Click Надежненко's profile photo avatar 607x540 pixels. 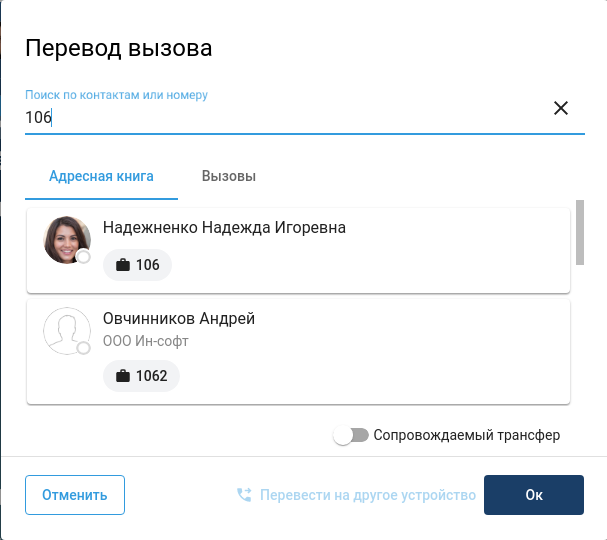pos(66,239)
